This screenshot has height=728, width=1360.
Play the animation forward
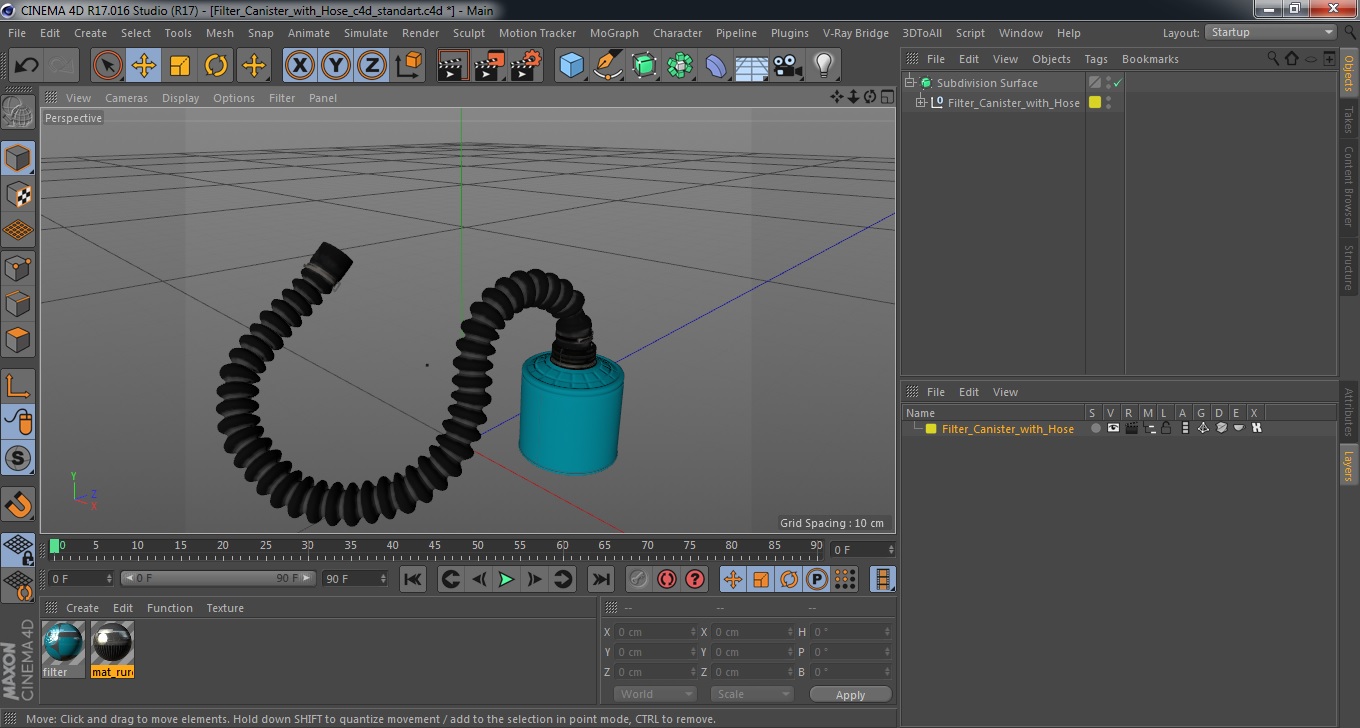coord(507,579)
